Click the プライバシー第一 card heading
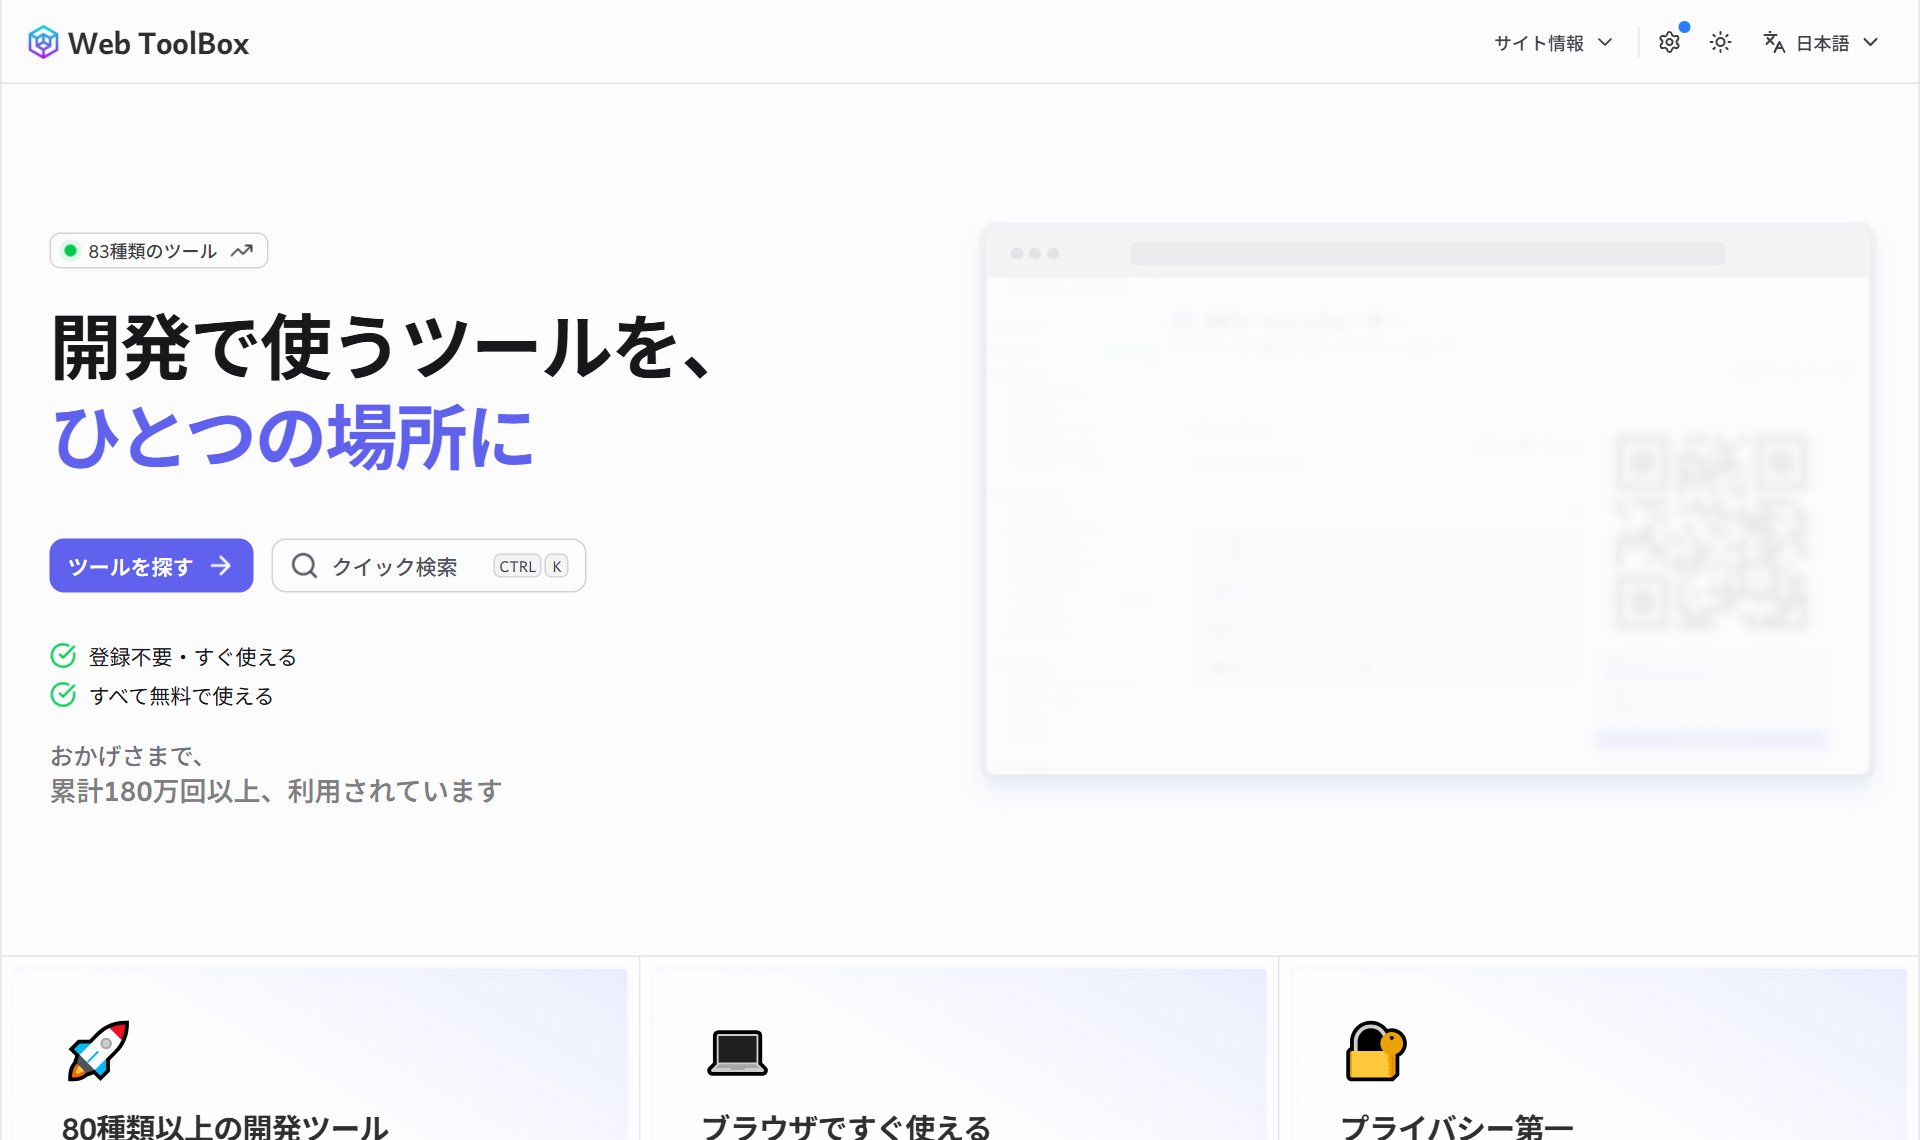This screenshot has width=1920, height=1140. click(1457, 1127)
